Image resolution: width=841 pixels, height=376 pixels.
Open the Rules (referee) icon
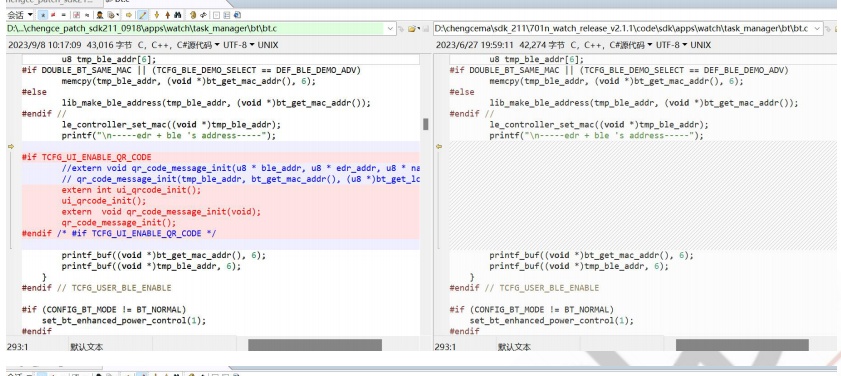100,15
